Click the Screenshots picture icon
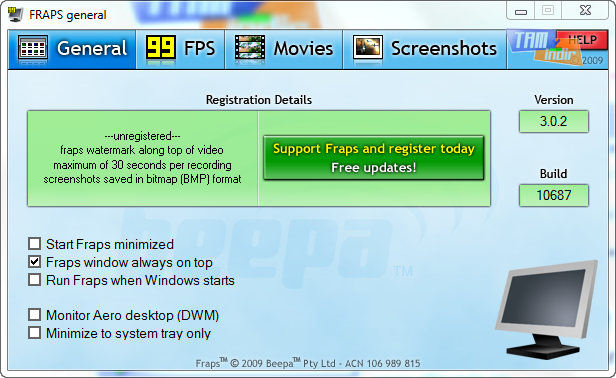The width and height of the screenshot is (616, 378). click(x=368, y=48)
